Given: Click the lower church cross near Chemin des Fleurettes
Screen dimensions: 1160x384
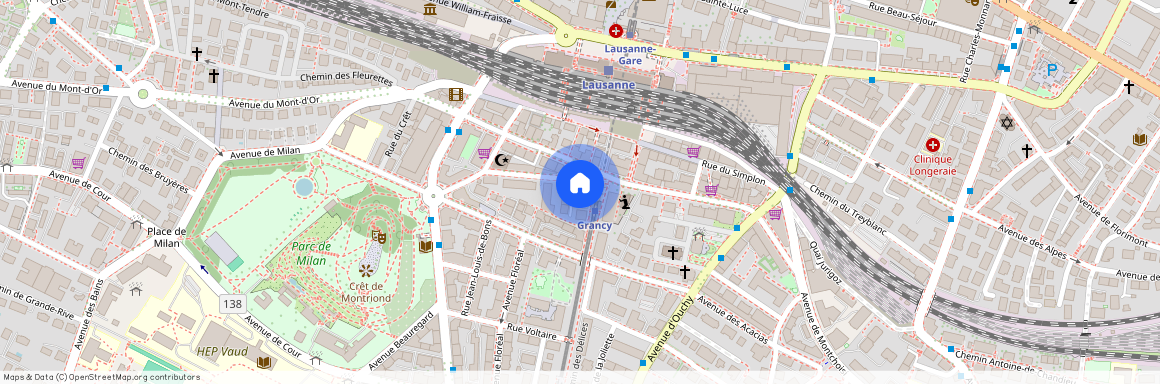Looking at the screenshot, I should pyautogui.click(x=214, y=75).
